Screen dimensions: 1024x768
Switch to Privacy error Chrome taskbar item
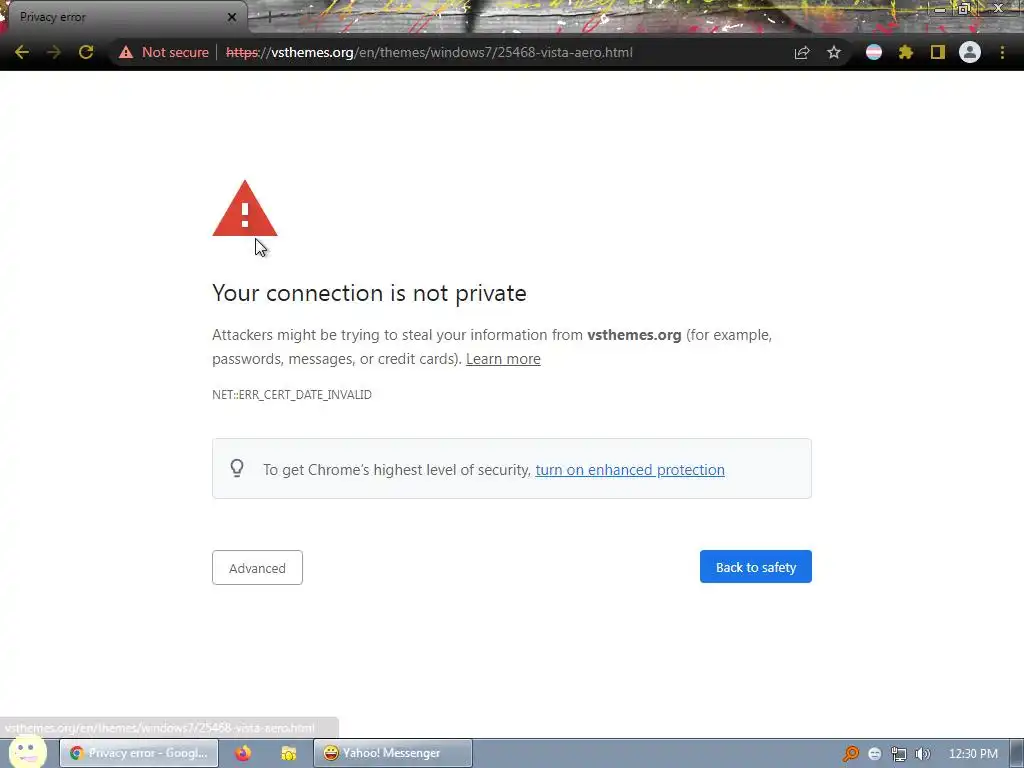[x=139, y=753]
